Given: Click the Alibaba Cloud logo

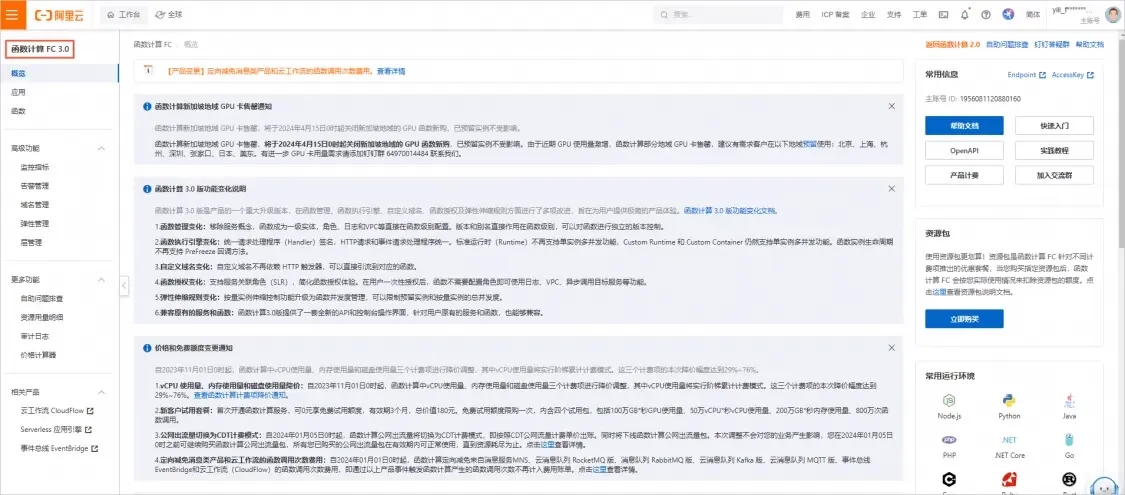Looking at the screenshot, I should [x=57, y=14].
